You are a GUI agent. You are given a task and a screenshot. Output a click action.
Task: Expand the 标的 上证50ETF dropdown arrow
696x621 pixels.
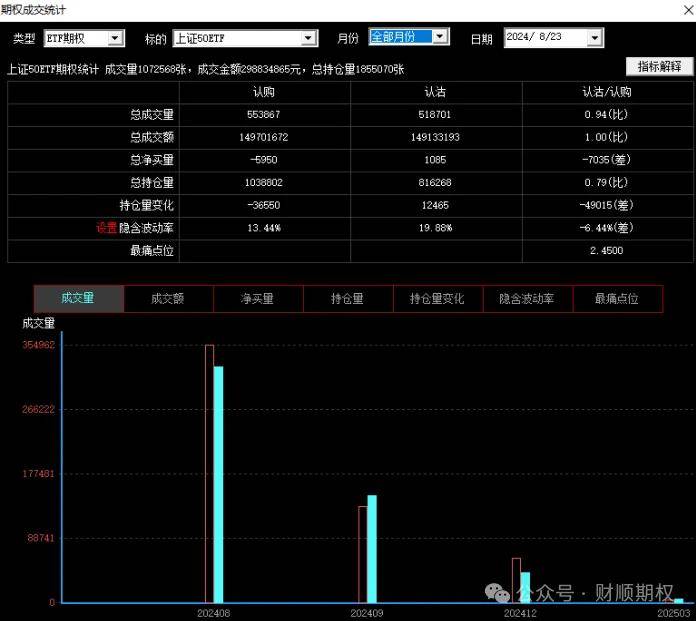pyautogui.click(x=308, y=38)
